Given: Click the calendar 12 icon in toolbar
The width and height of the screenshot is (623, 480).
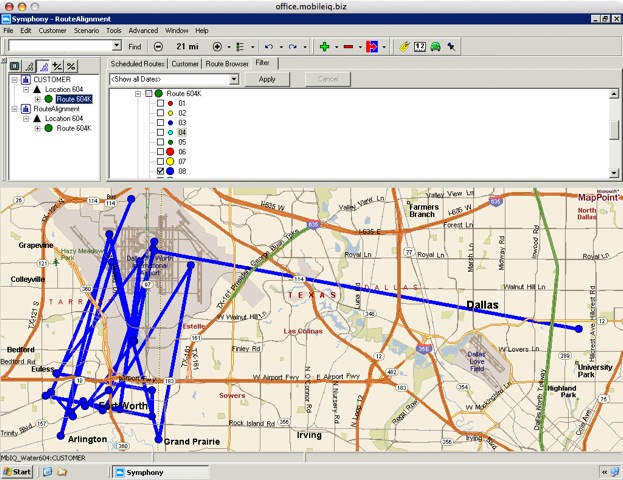Looking at the screenshot, I should (420, 46).
